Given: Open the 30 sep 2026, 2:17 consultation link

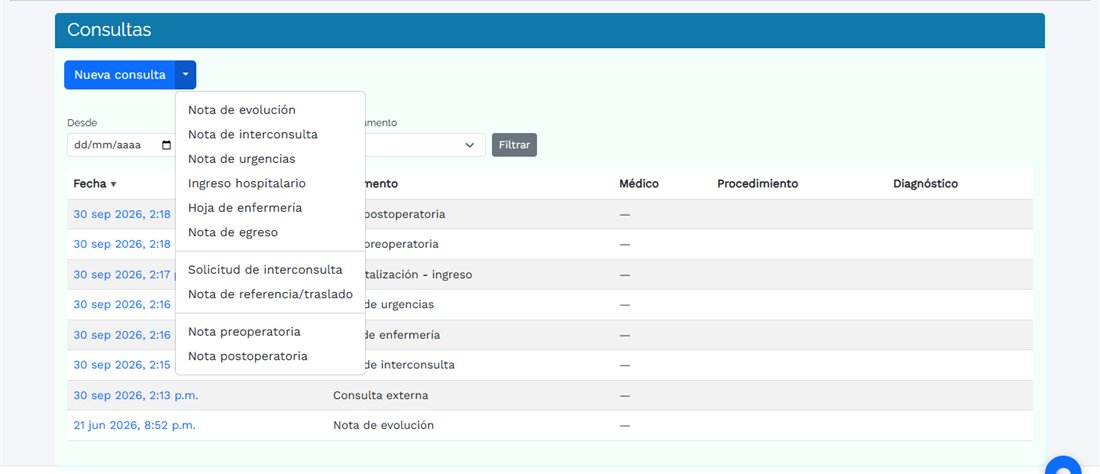Looking at the screenshot, I should (x=123, y=275).
